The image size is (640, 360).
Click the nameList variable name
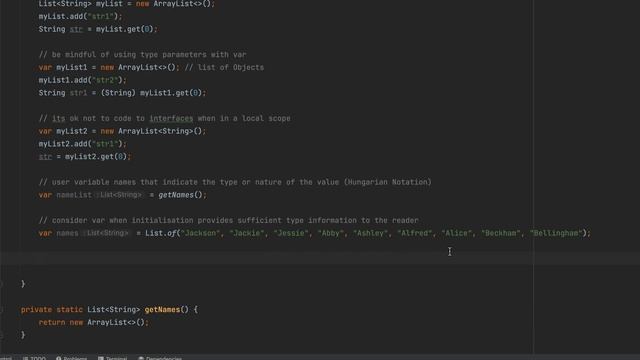[74, 195]
